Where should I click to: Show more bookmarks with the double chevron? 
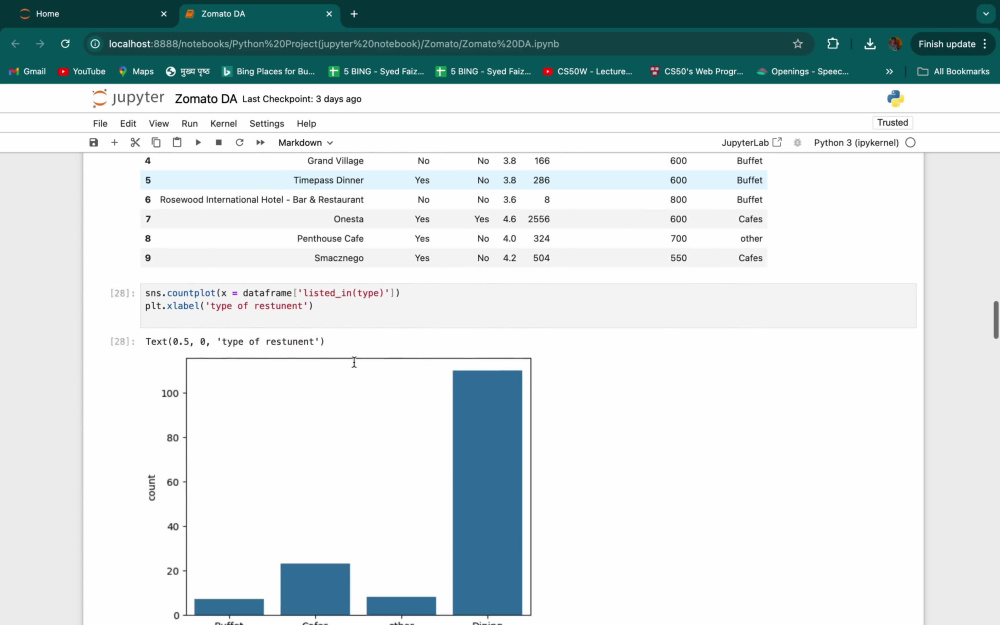[889, 71]
